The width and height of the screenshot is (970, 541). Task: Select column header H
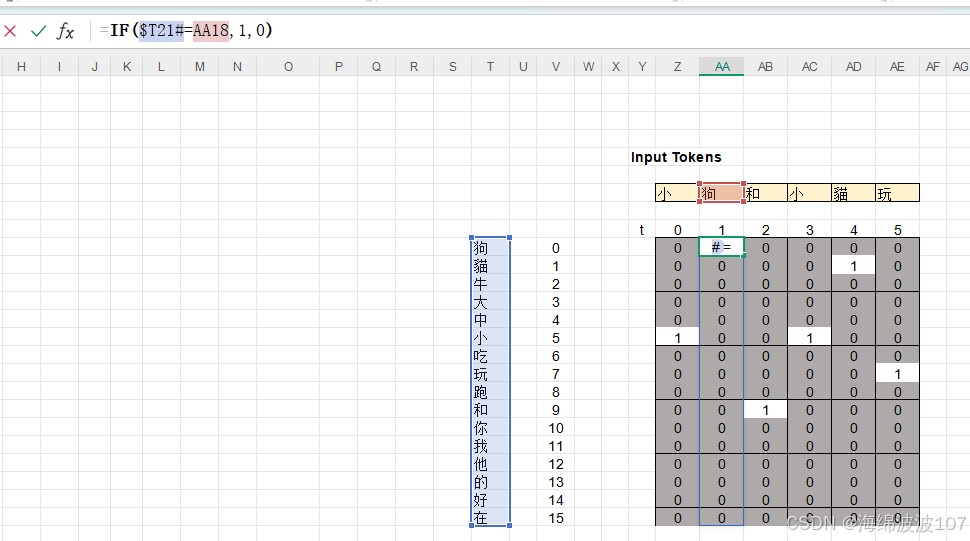(21, 67)
